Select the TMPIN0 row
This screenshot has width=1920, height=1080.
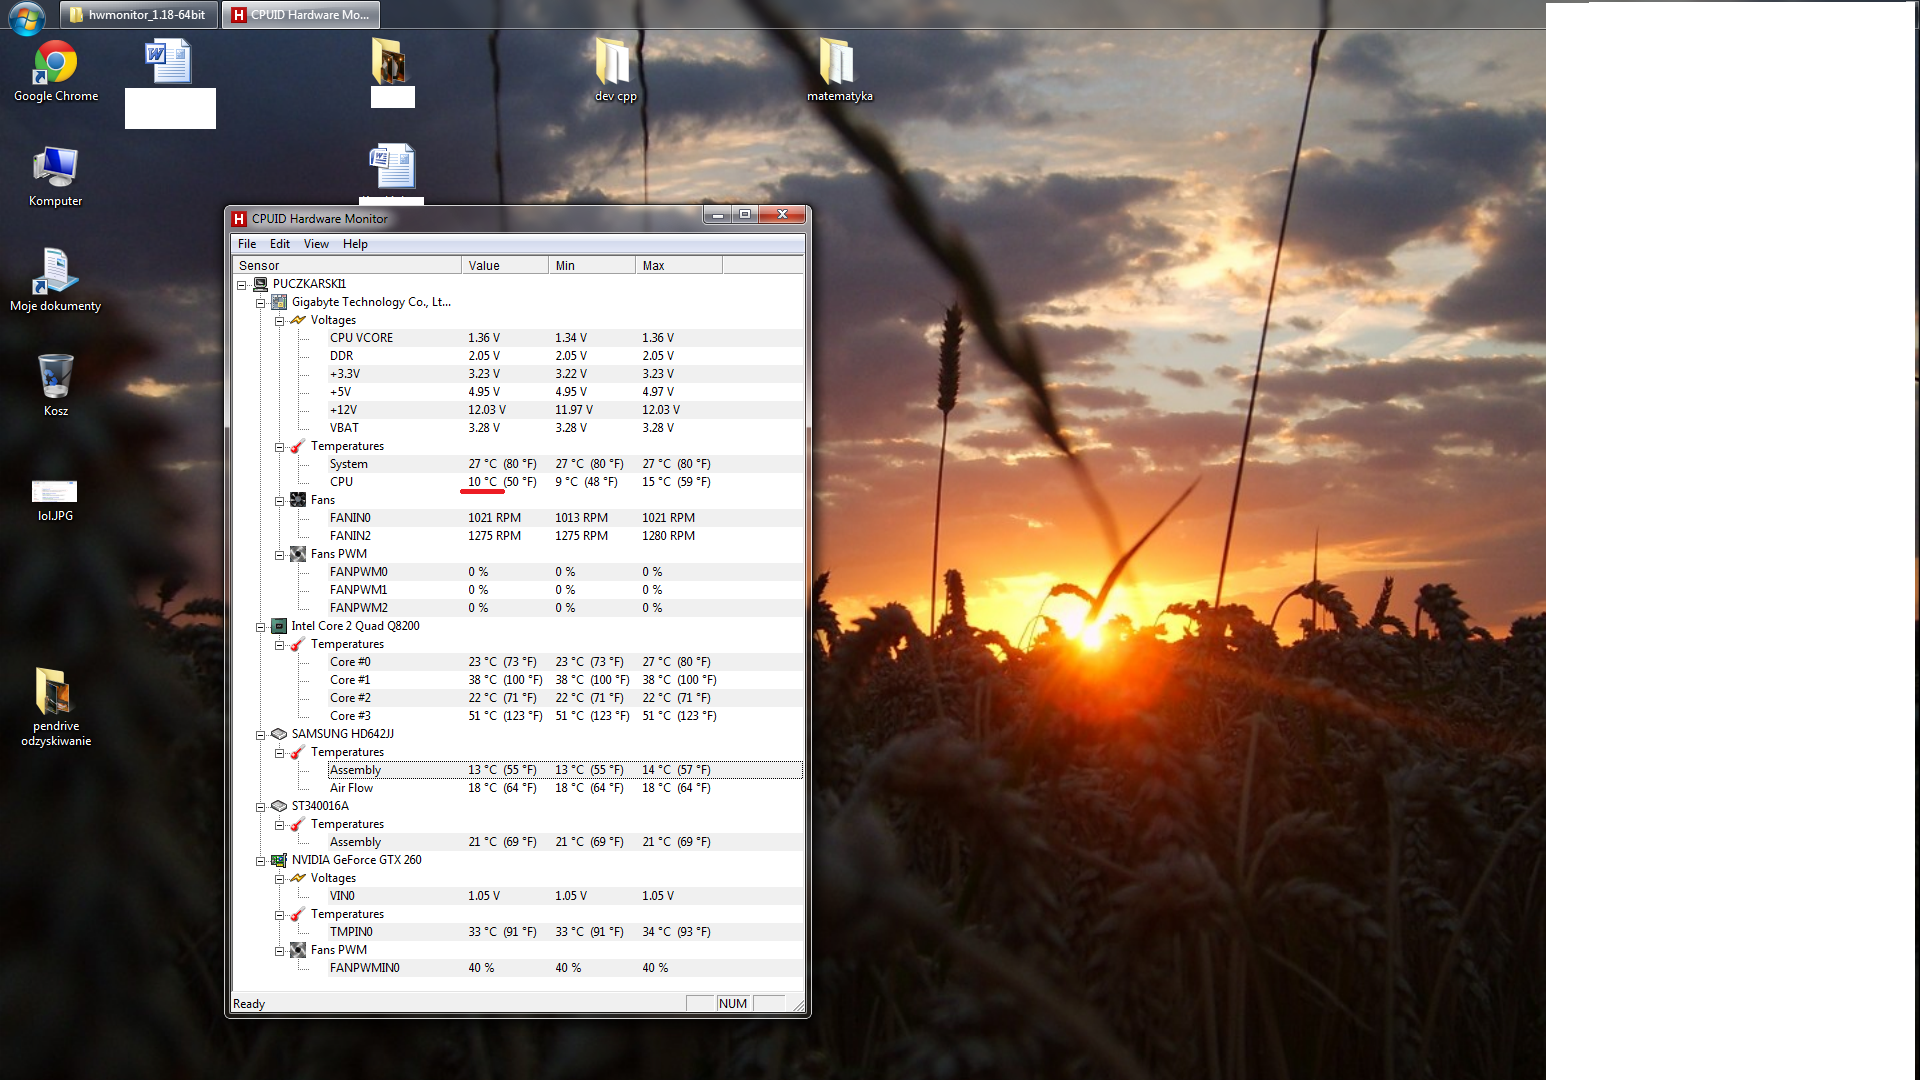pos(565,932)
